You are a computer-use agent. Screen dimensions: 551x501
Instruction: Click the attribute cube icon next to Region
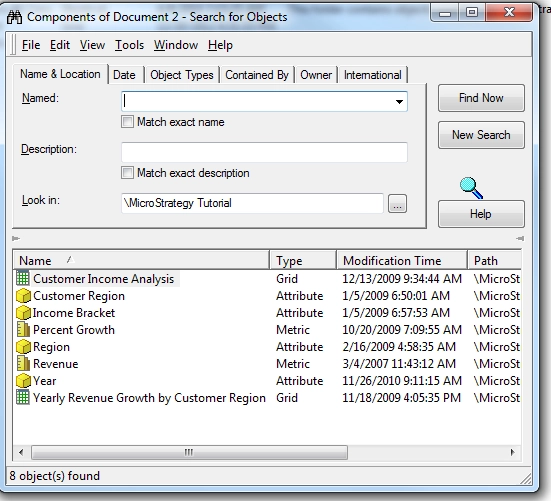(x=24, y=346)
